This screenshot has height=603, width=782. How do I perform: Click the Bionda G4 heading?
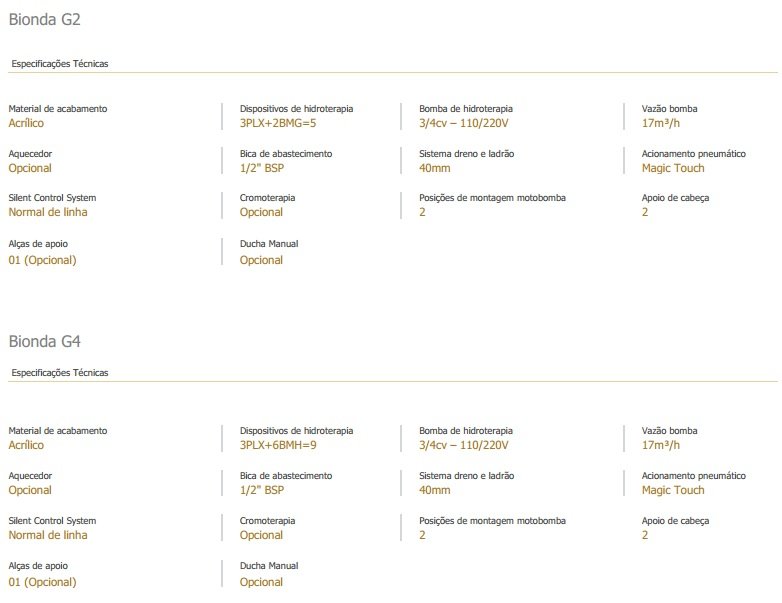click(44, 341)
